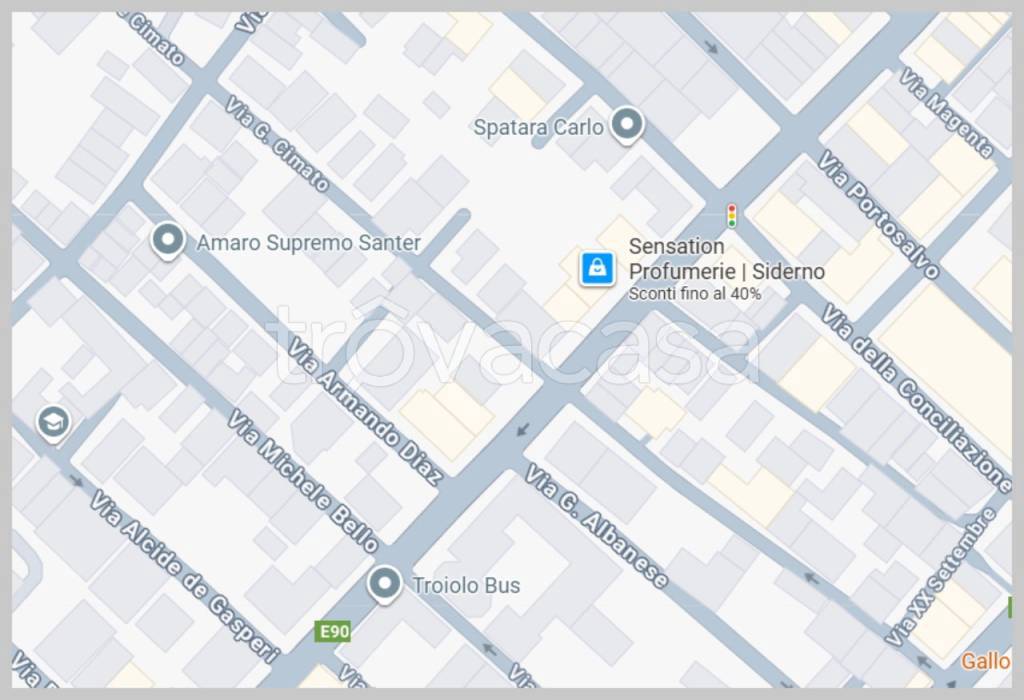Click the orange Gallo place label
This screenshot has width=1024, height=700.
[x=985, y=661]
